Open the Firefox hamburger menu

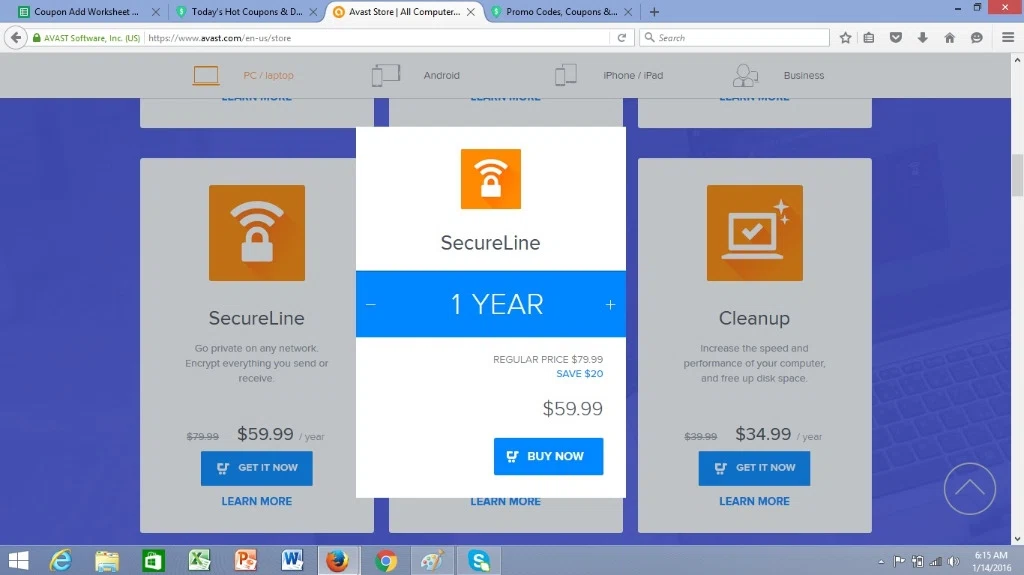point(1008,38)
